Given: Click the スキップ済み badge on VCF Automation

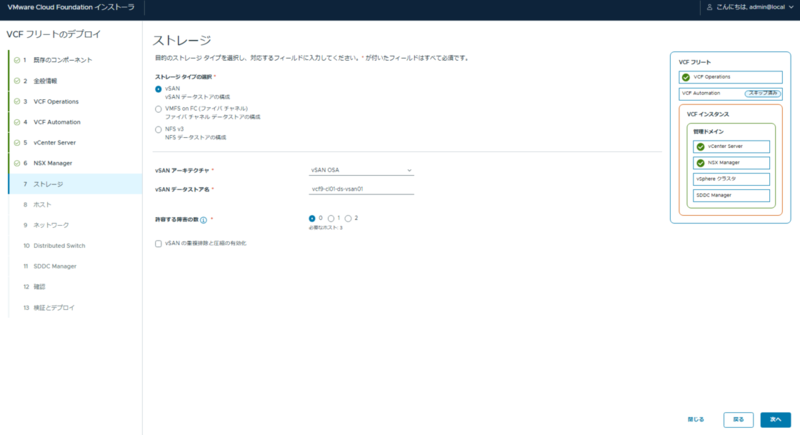Looking at the screenshot, I should pos(763,93).
